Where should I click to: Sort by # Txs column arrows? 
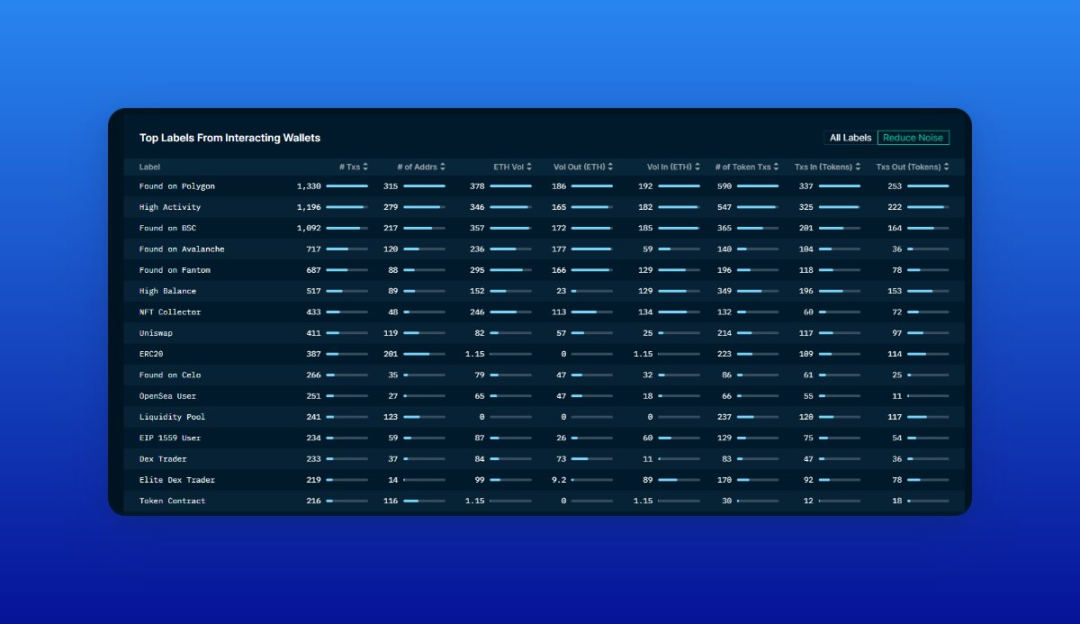click(x=365, y=167)
